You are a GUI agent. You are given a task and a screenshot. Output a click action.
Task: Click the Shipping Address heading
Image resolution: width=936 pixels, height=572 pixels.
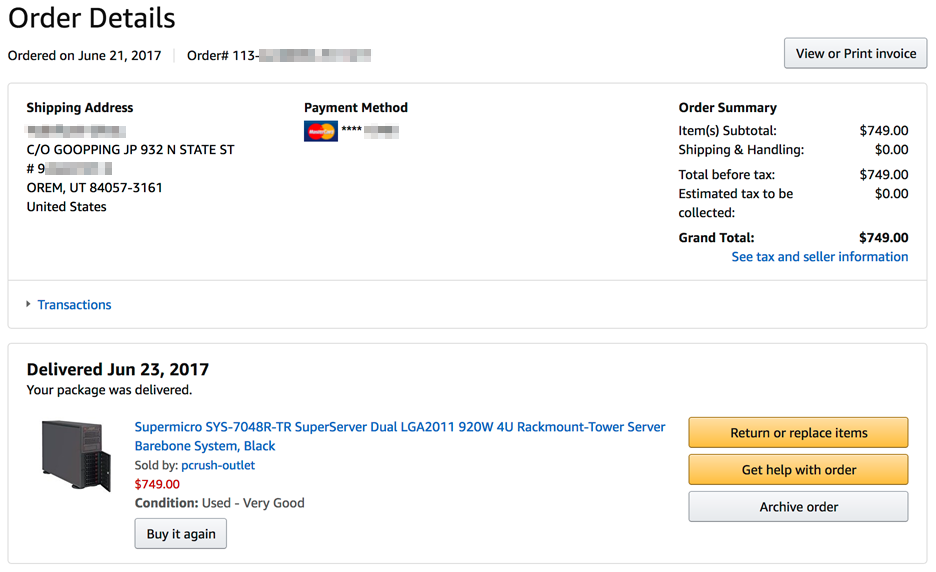pos(80,108)
